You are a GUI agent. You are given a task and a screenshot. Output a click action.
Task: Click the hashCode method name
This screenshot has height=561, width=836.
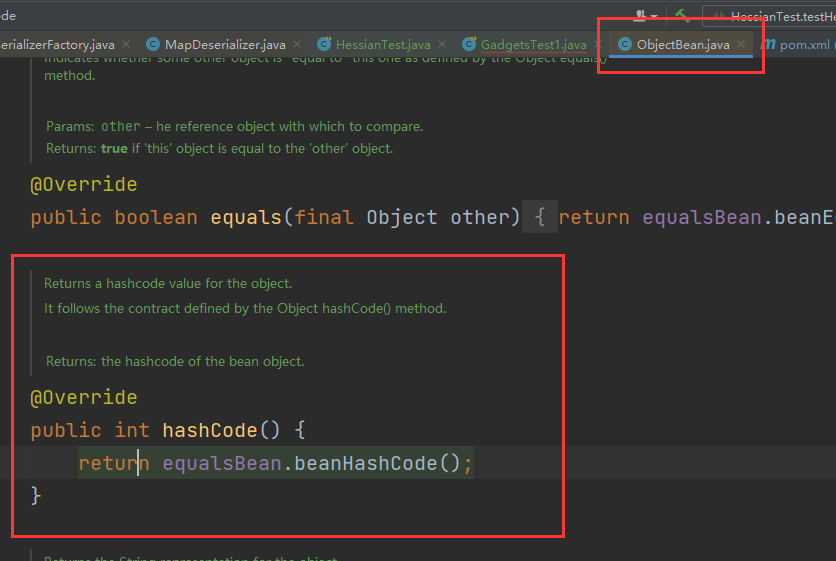[210, 430]
